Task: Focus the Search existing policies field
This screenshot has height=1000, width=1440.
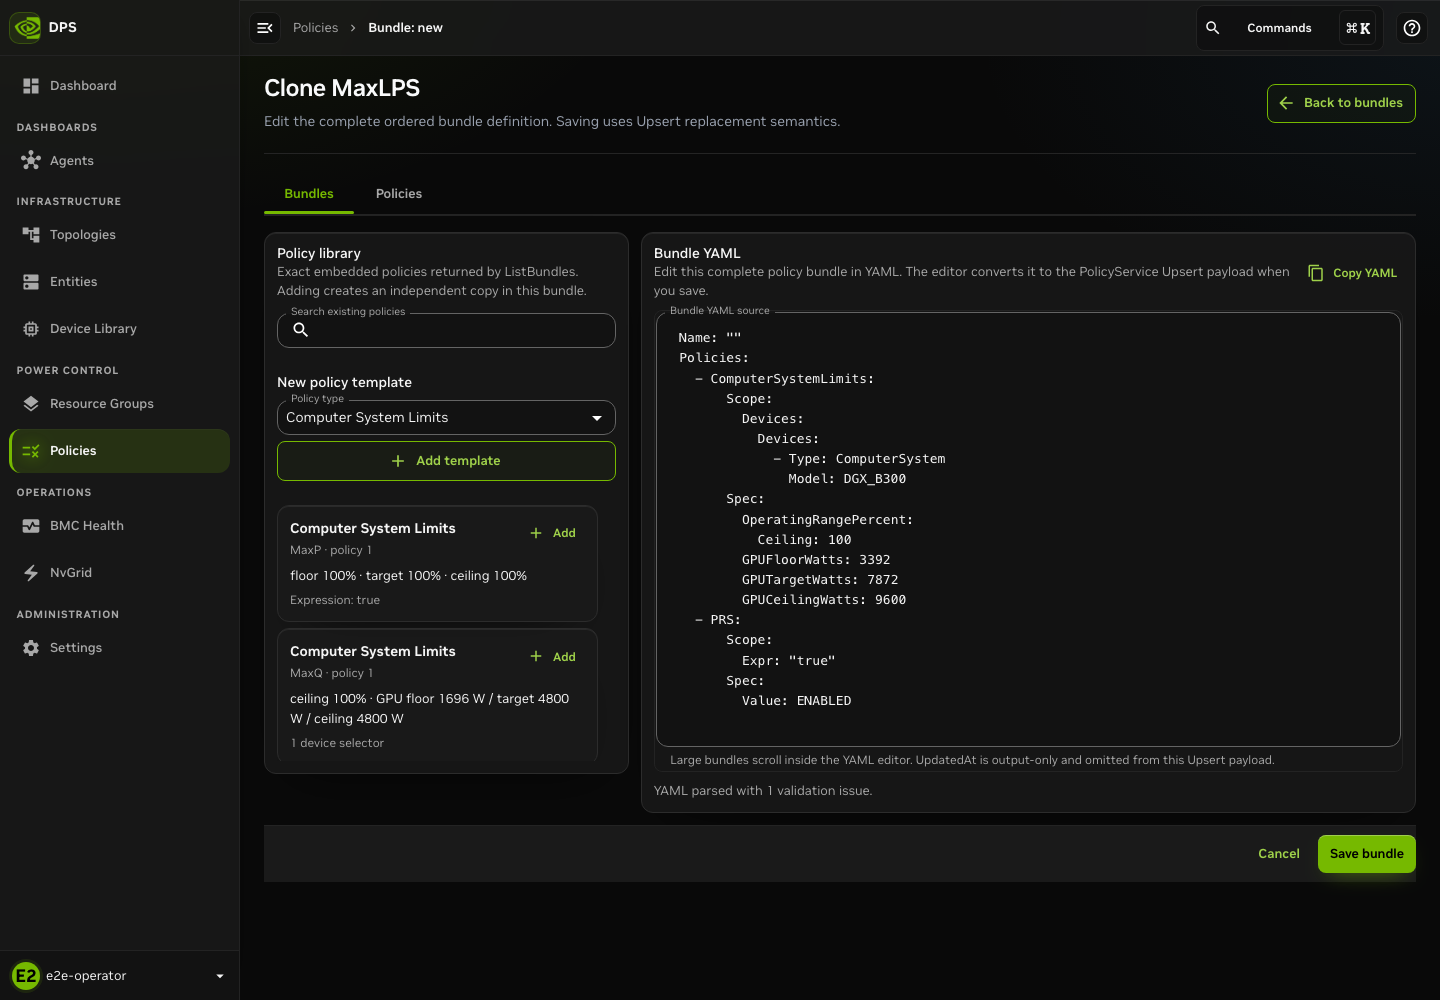Action: pyautogui.click(x=446, y=330)
